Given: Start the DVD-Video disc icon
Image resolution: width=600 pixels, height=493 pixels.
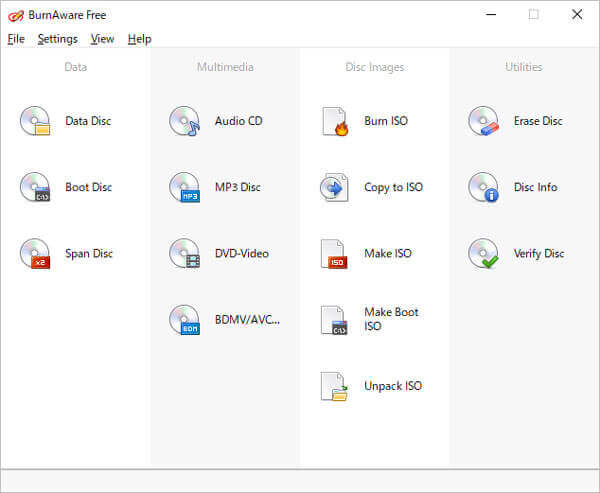Looking at the screenshot, I should [184, 254].
